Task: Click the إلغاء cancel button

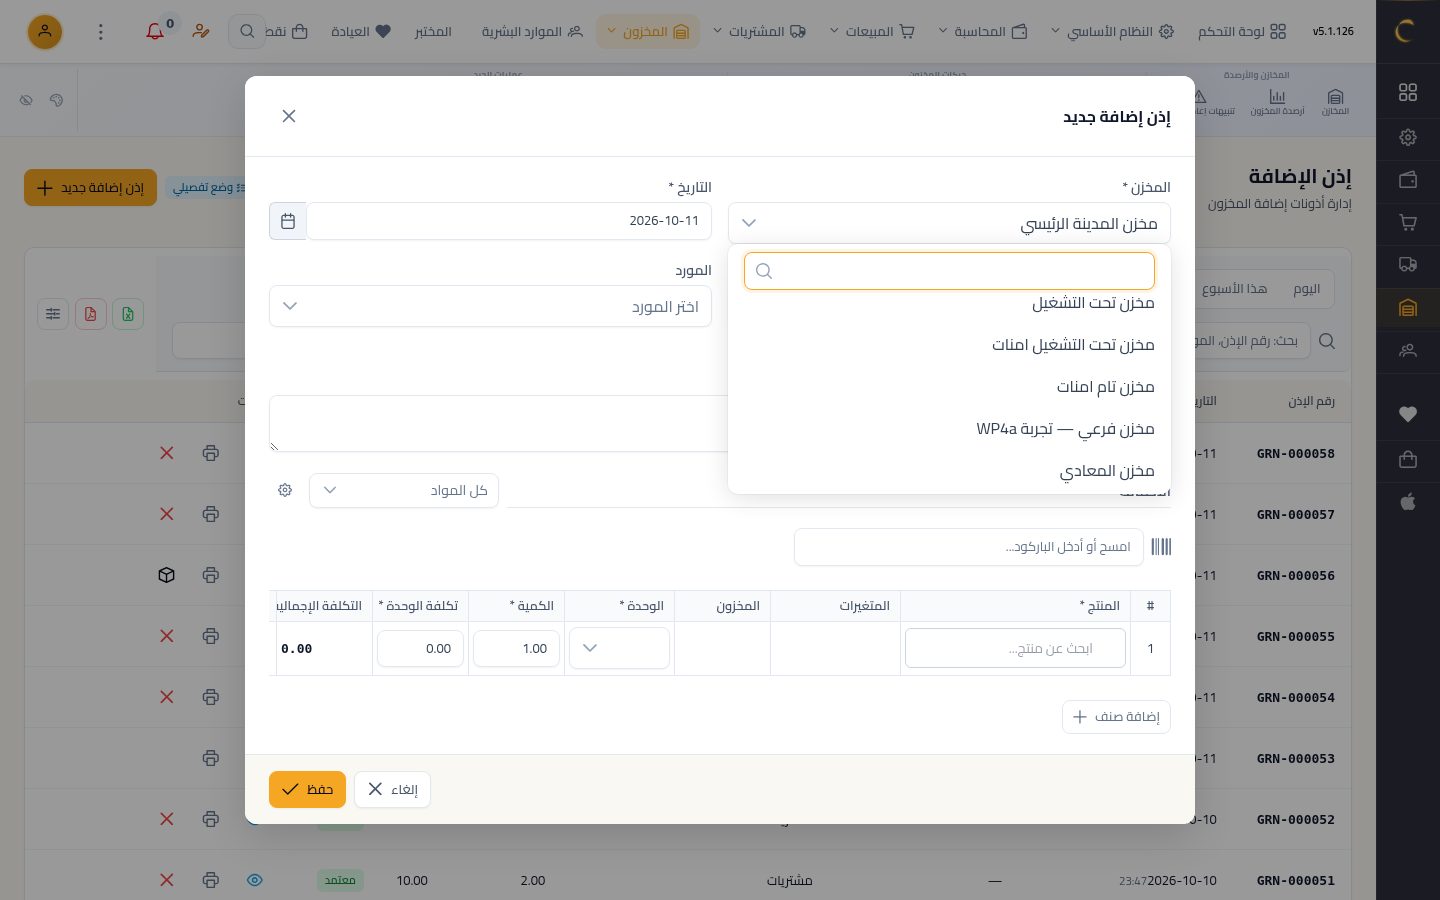Action: pos(392,789)
